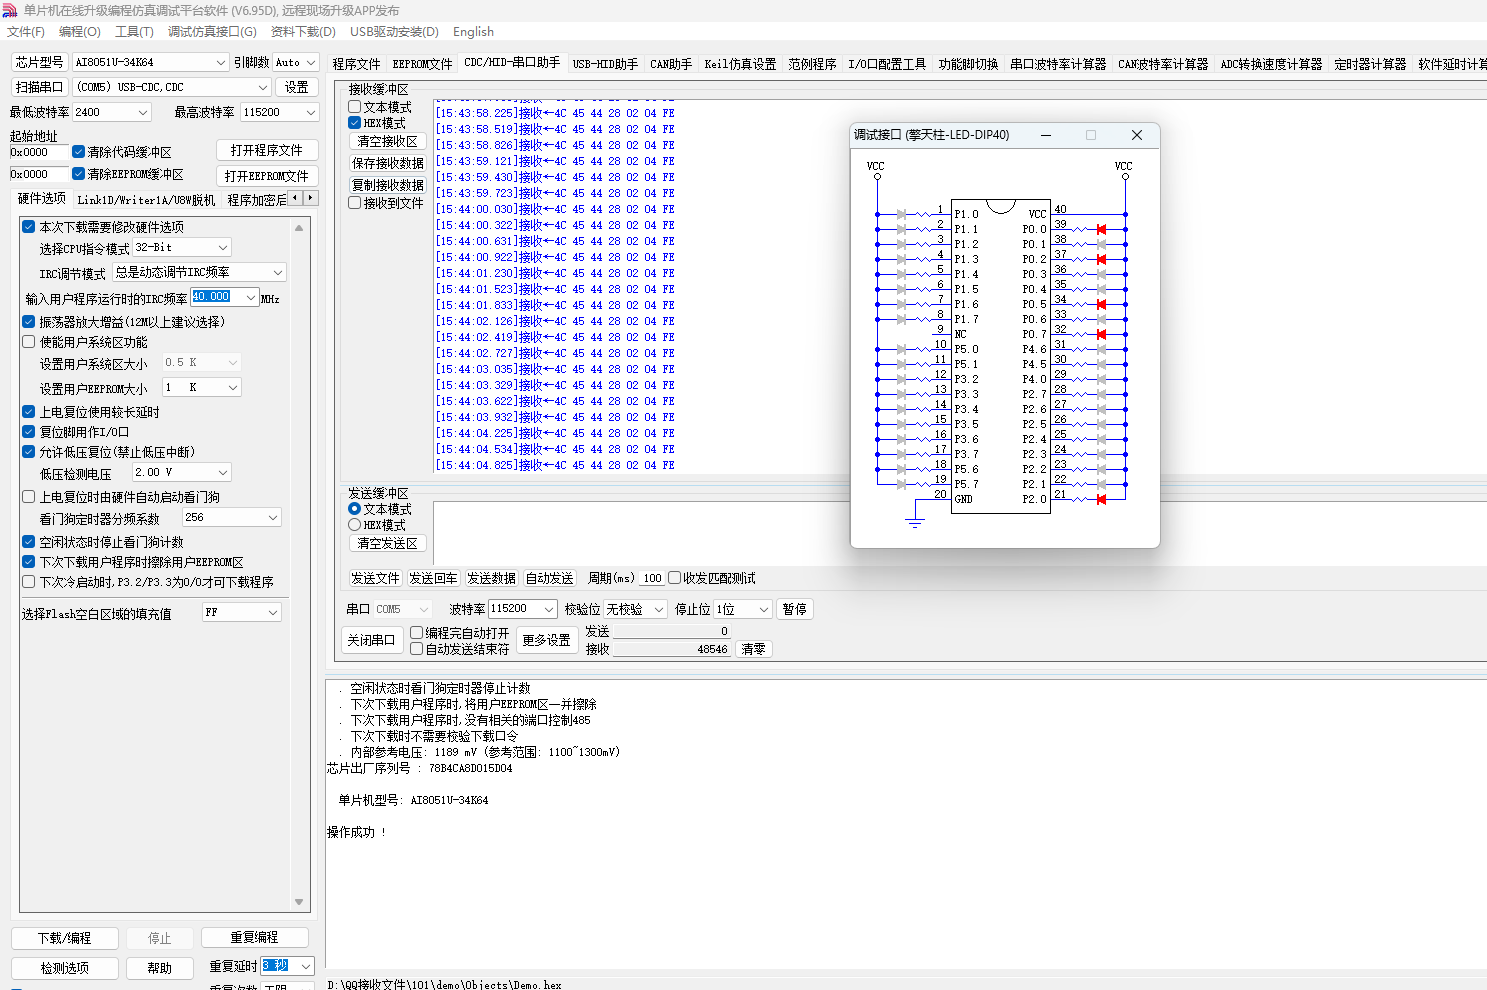The width and height of the screenshot is (1487, 990).
Task: Click 打开程序文件 button
Action: tap(267, 150)
